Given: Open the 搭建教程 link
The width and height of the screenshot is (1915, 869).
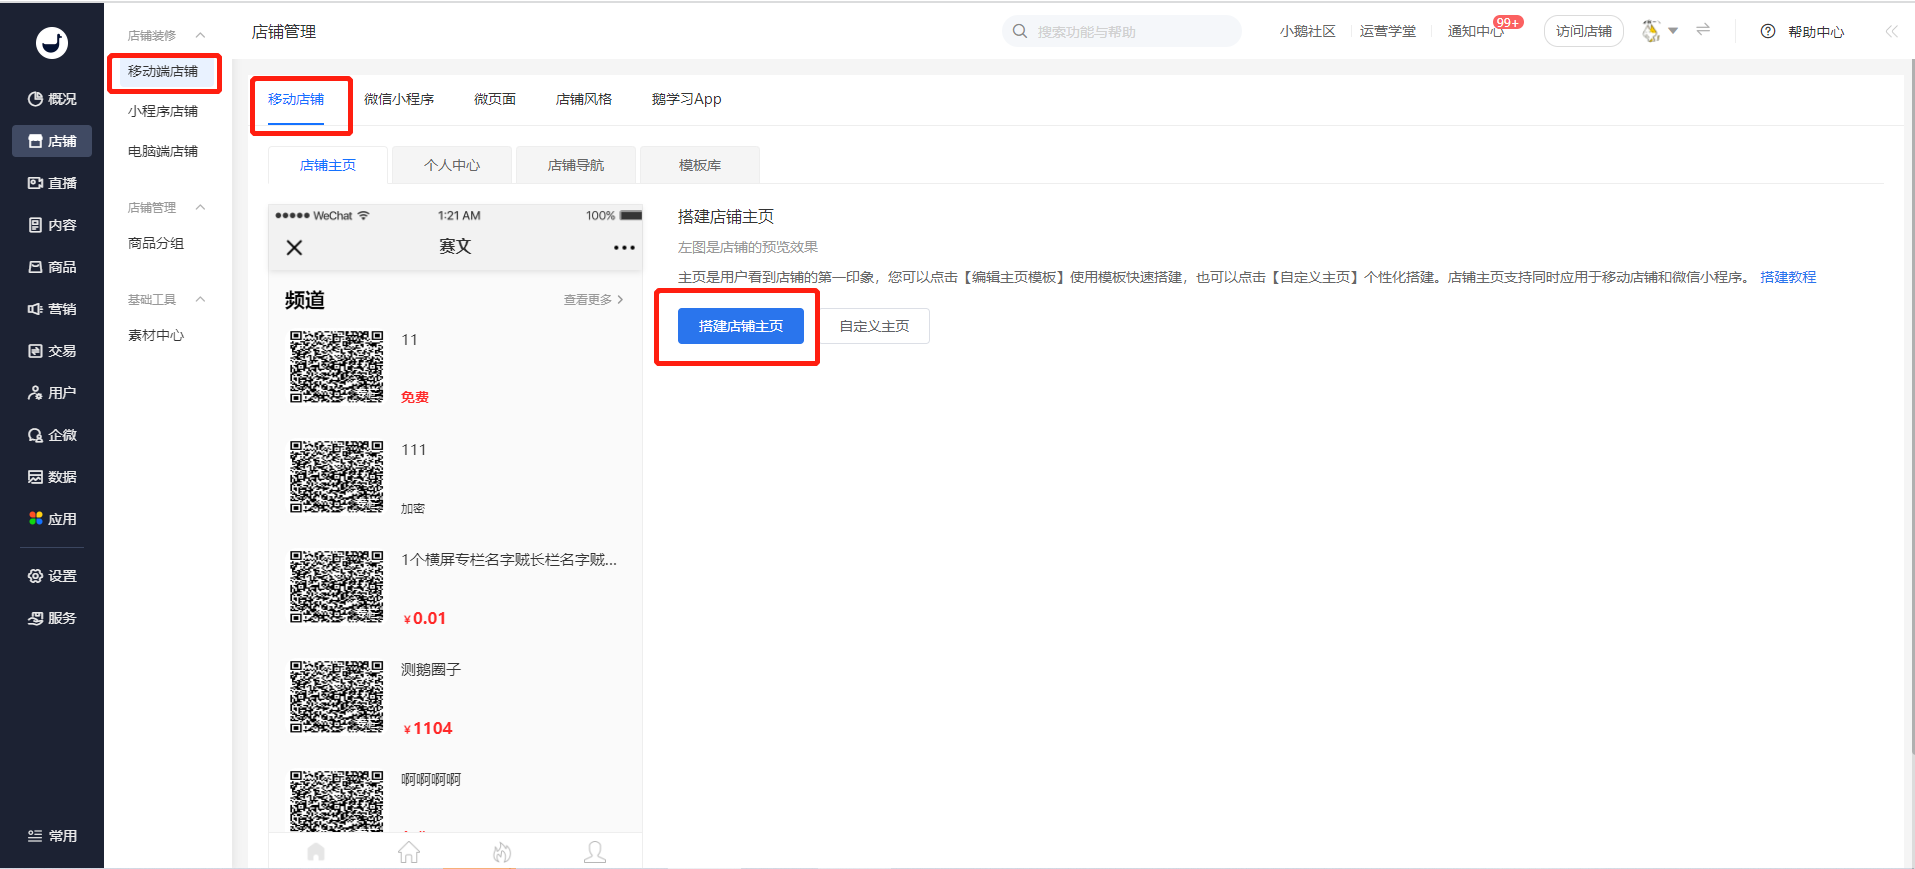Looking at the screenshot, I should tap(1788, 277).
